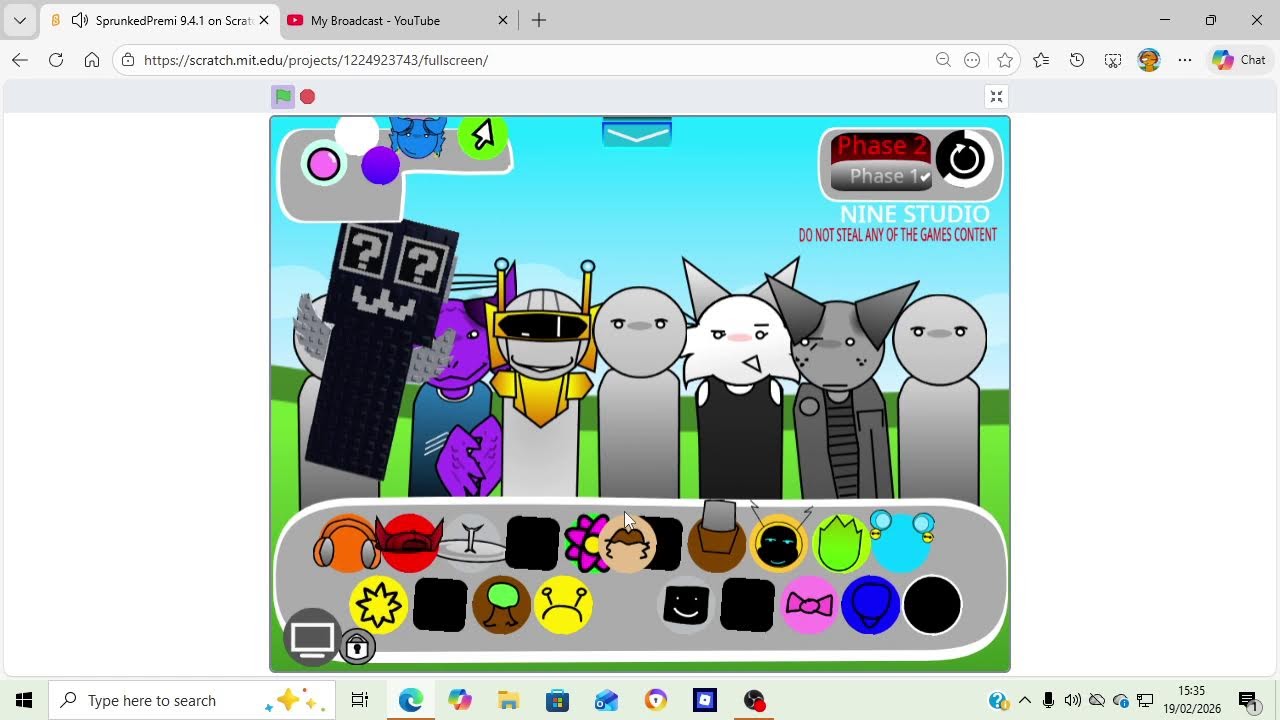Toggle the padlock lock button

point(357,647)
